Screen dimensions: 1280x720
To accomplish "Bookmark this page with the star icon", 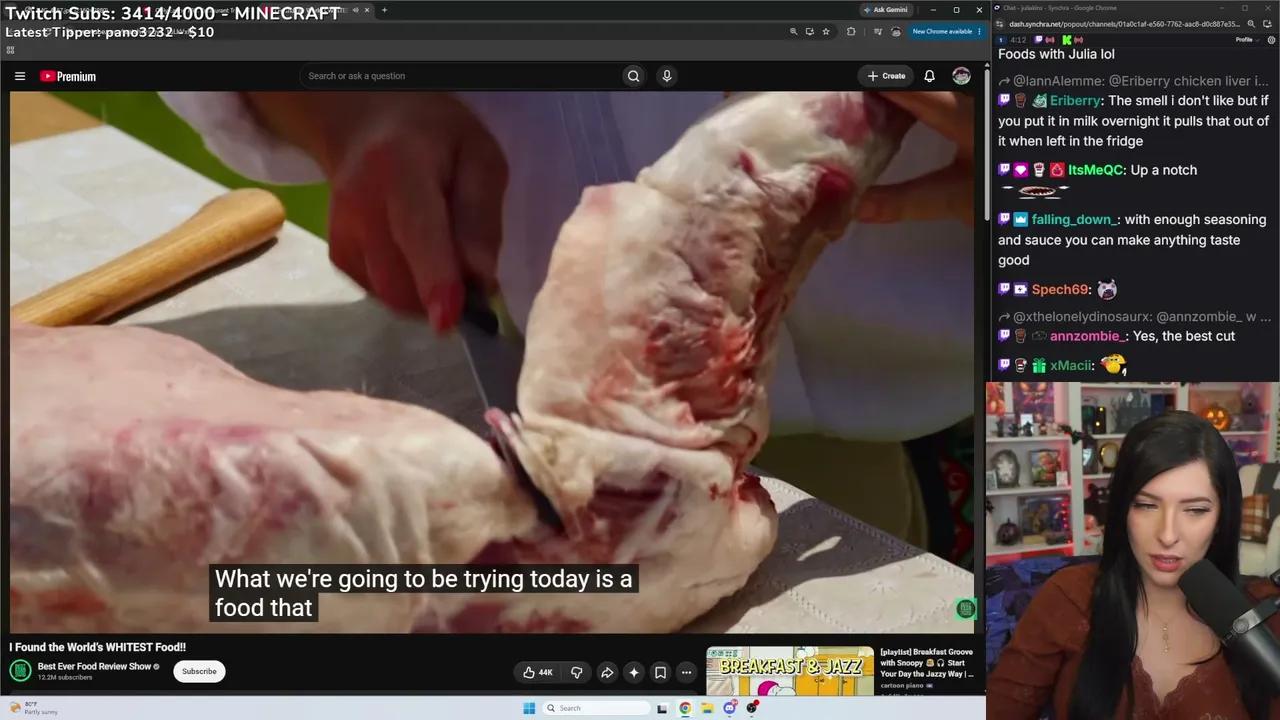I will point(826,31).
